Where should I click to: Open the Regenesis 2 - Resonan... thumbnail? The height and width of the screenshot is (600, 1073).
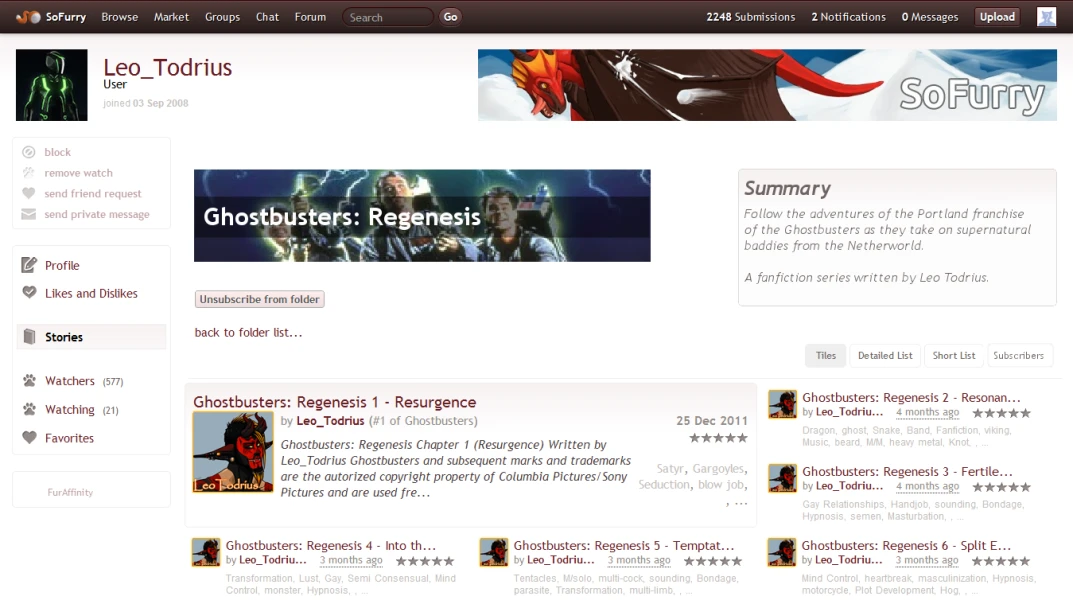tap(782, 404)
